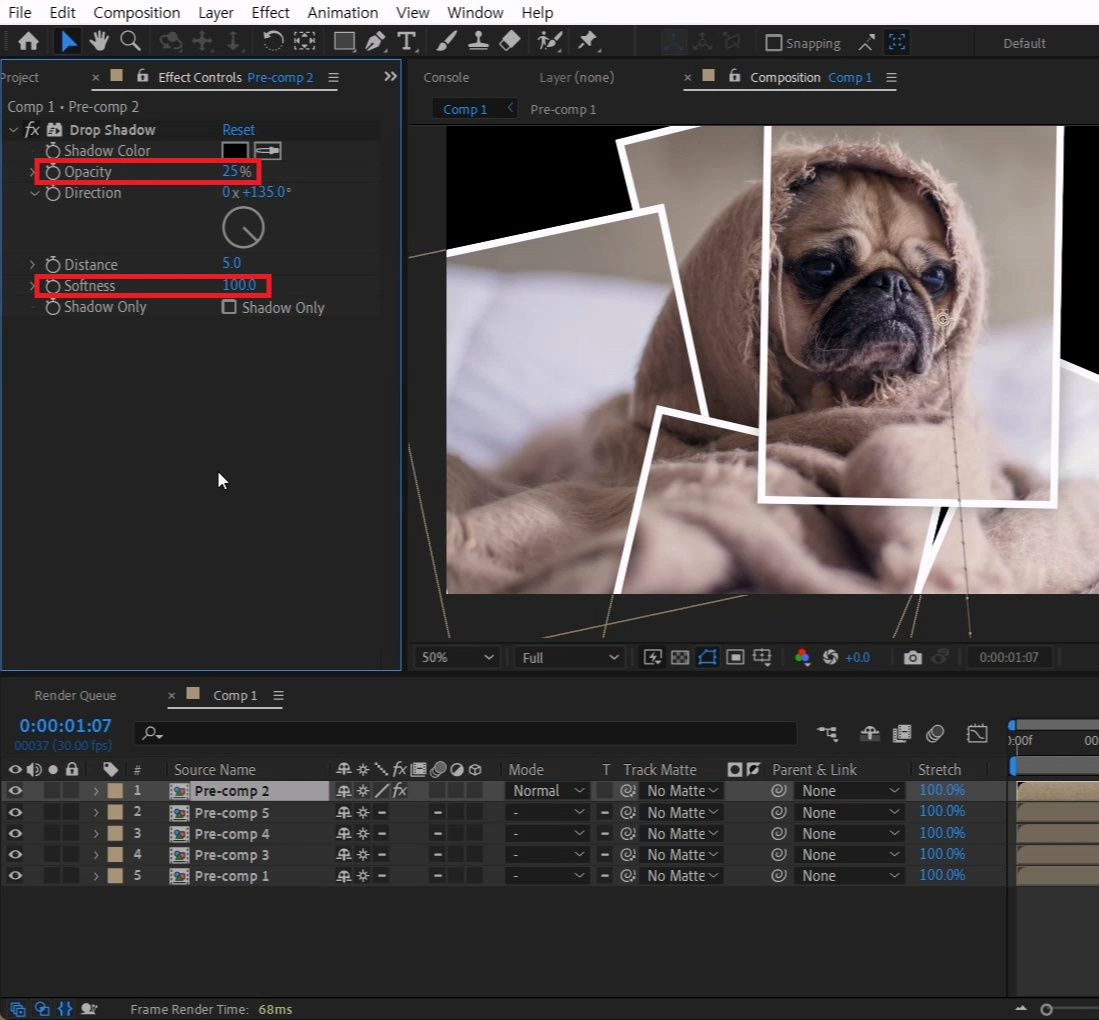
Task: Show hidden panels double chevron
Action: [x=390, y=76]
